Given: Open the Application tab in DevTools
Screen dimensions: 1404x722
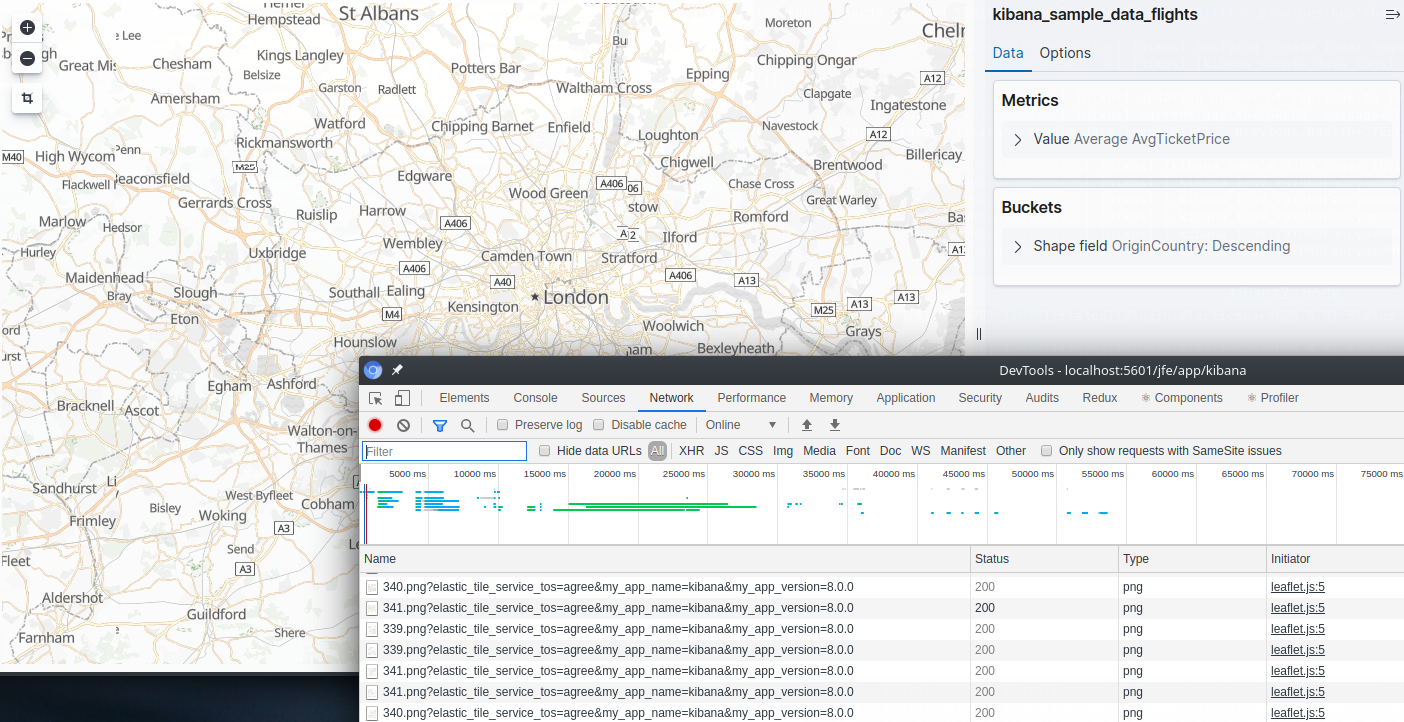Looking at the screenshot, I should click(906, 398).
